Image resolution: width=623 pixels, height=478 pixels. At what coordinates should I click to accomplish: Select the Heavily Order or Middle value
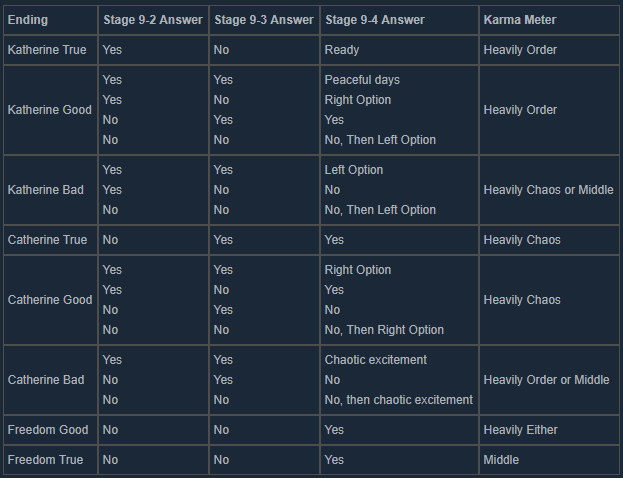pos(546,380)
